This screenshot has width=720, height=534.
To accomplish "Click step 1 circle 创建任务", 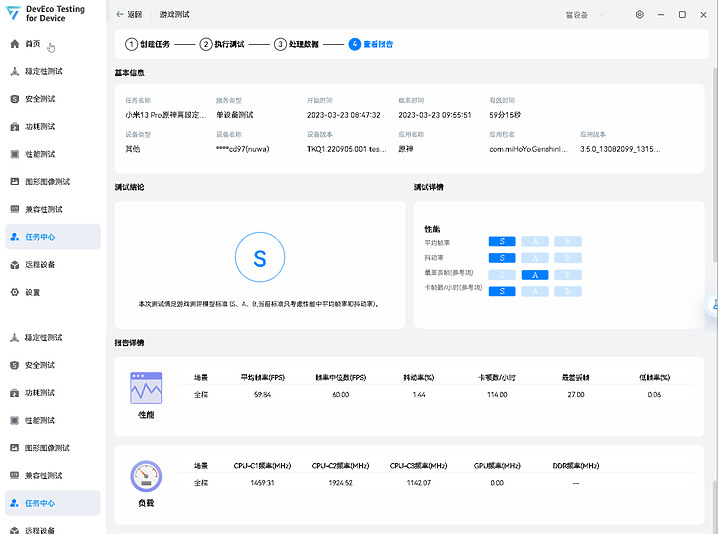I will [131, 44].
